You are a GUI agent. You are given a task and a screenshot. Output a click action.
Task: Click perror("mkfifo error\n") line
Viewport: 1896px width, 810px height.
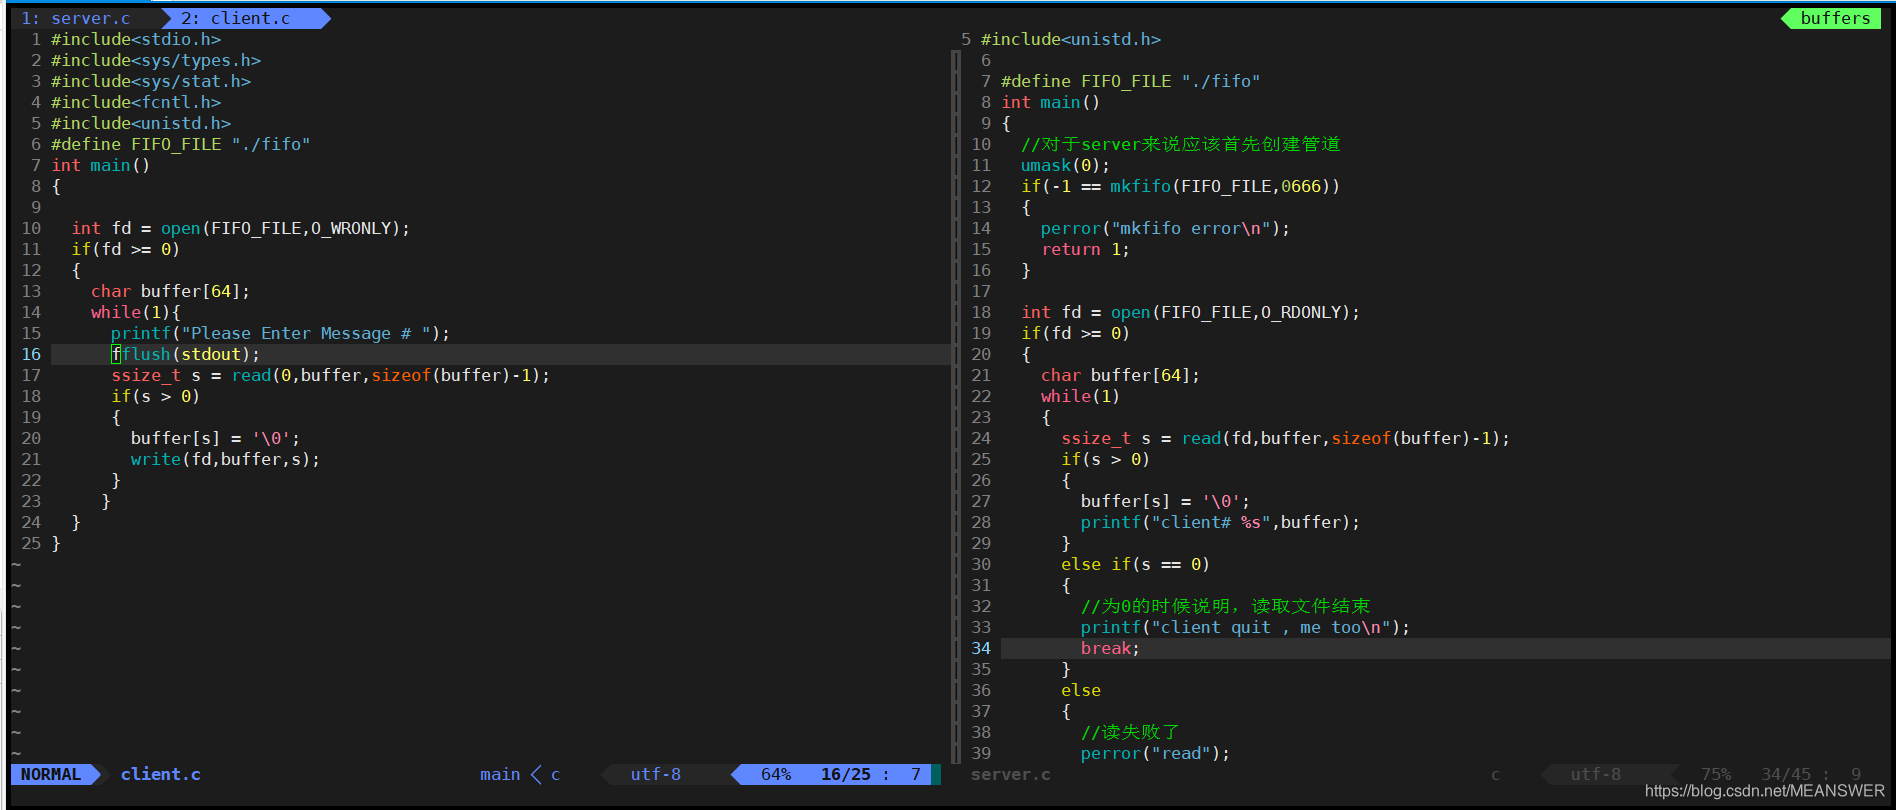(x=1165, y=228)
